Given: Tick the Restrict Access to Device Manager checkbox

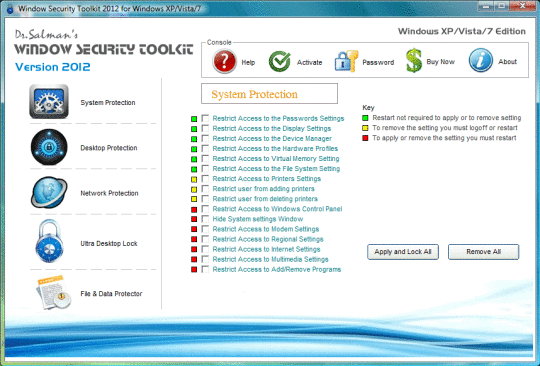Looking at the screenshot, I should [205, 138].
